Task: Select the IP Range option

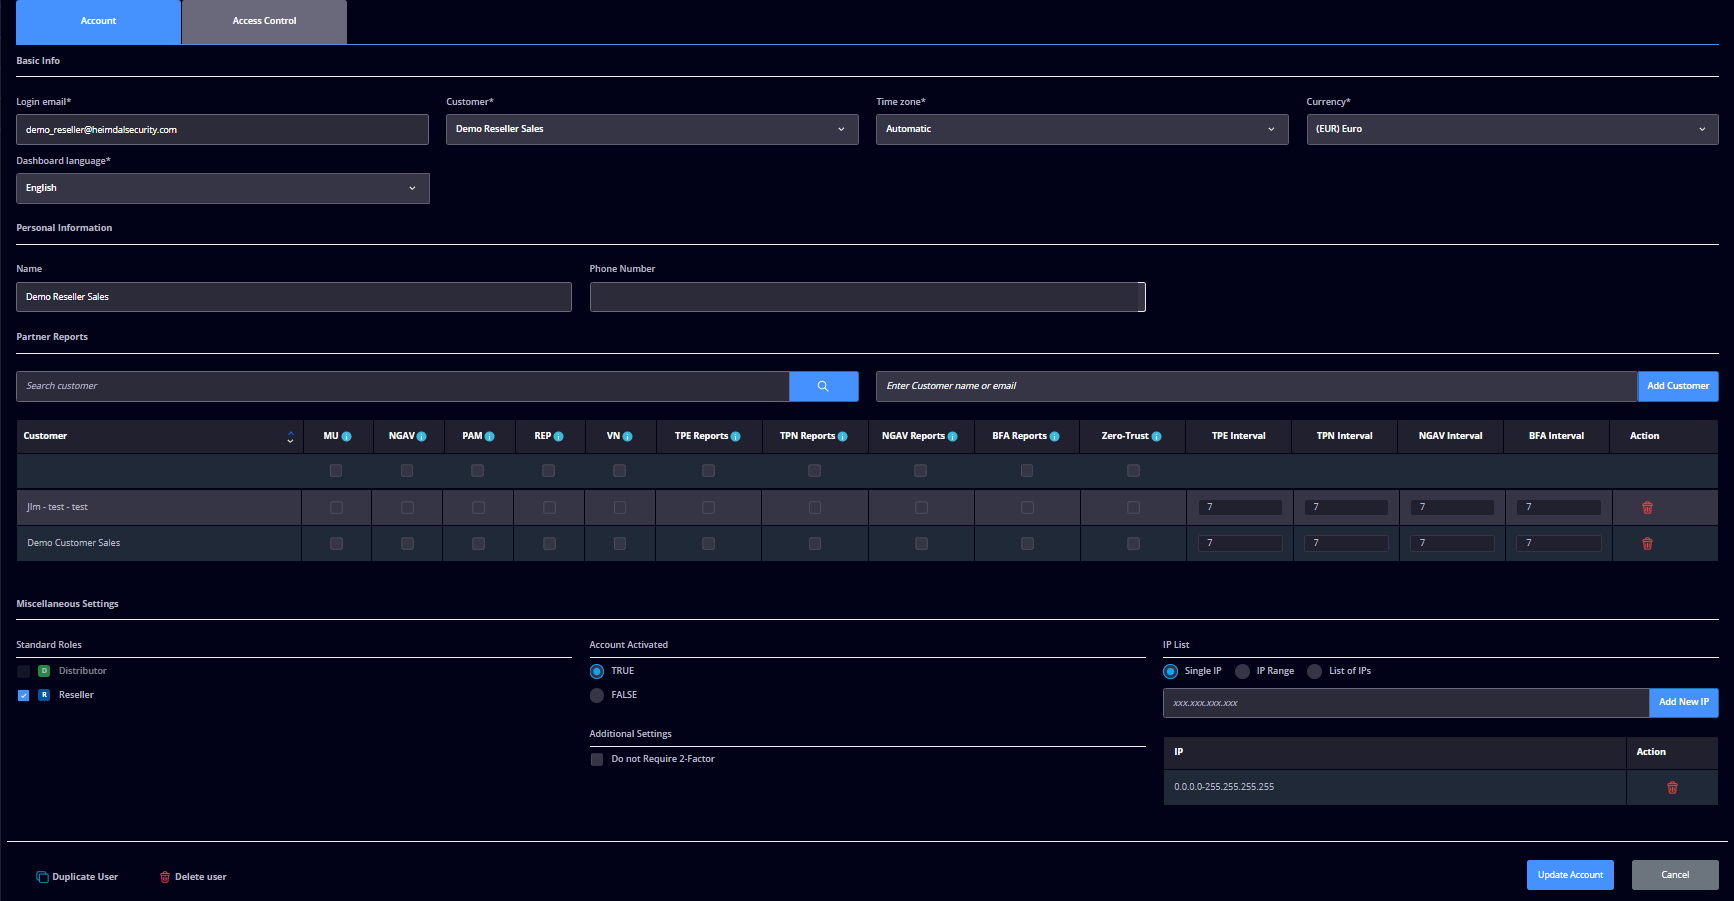Action: tap(1243, 671)
